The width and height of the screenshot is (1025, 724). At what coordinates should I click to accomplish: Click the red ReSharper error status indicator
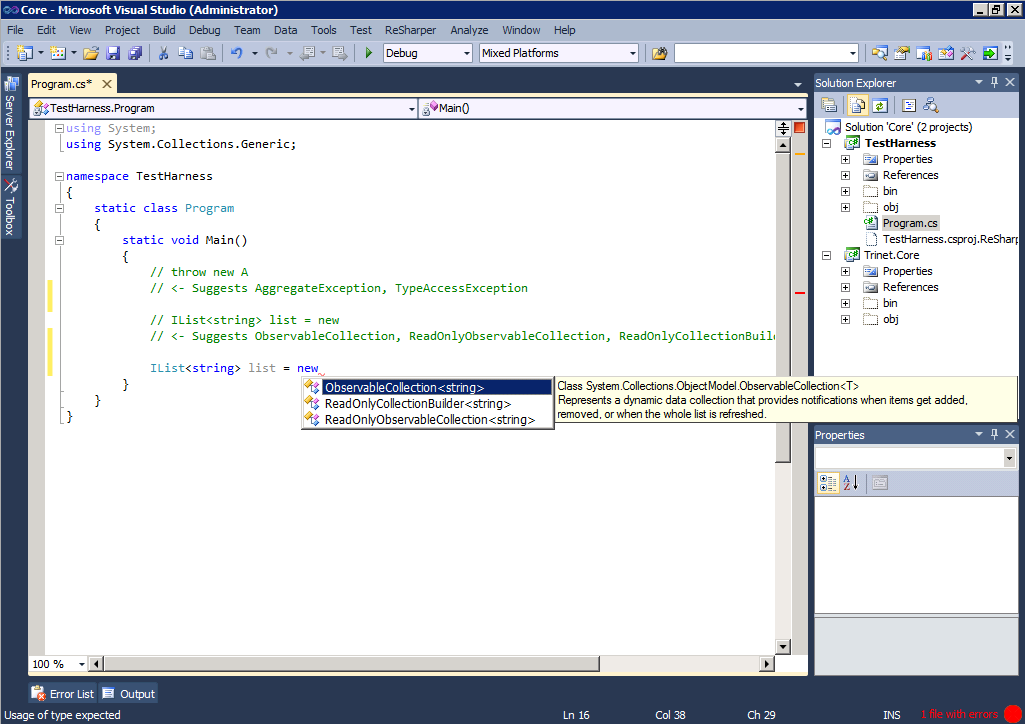tap(1013, 714)
